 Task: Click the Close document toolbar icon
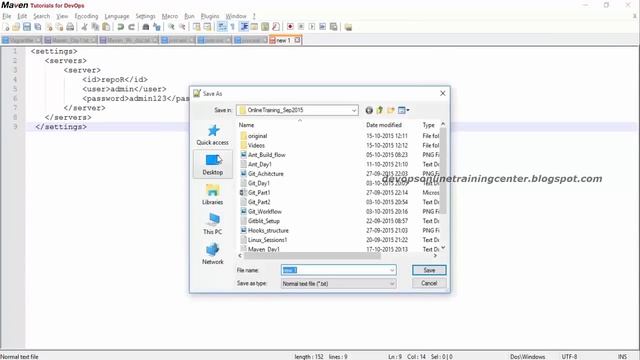[x=49, y=27]
